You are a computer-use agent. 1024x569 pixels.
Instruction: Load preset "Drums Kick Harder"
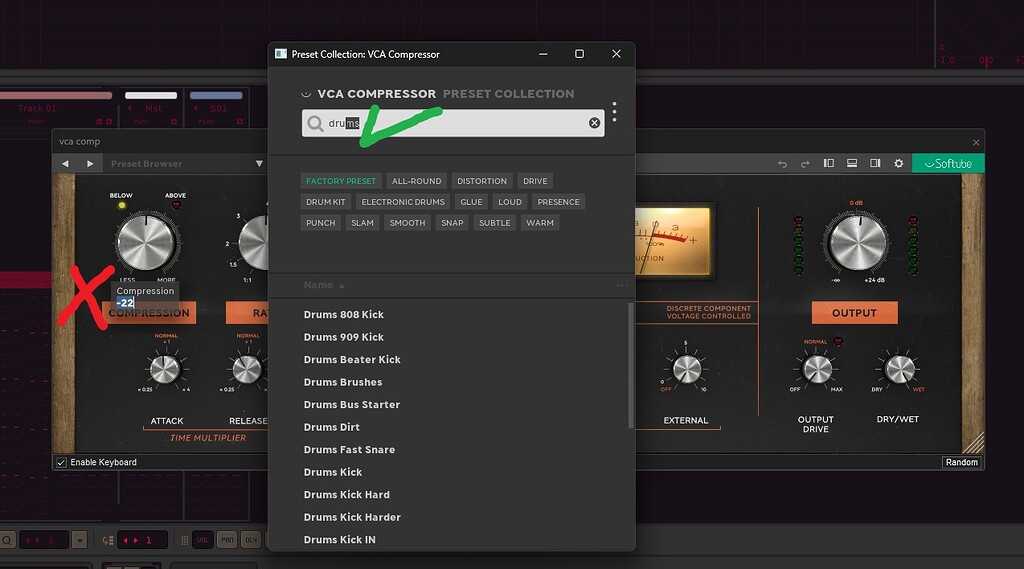tap(352, 517)
